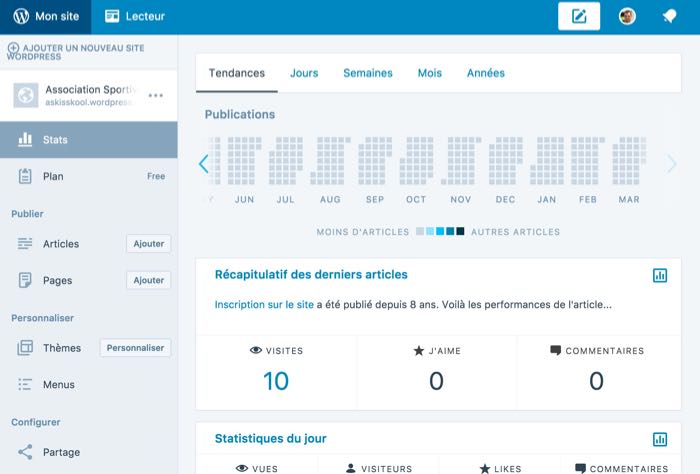The width and height of the screenshot is (700, 474).
Task: Click Ajouter button next to Articles
Action: (148, 244)
